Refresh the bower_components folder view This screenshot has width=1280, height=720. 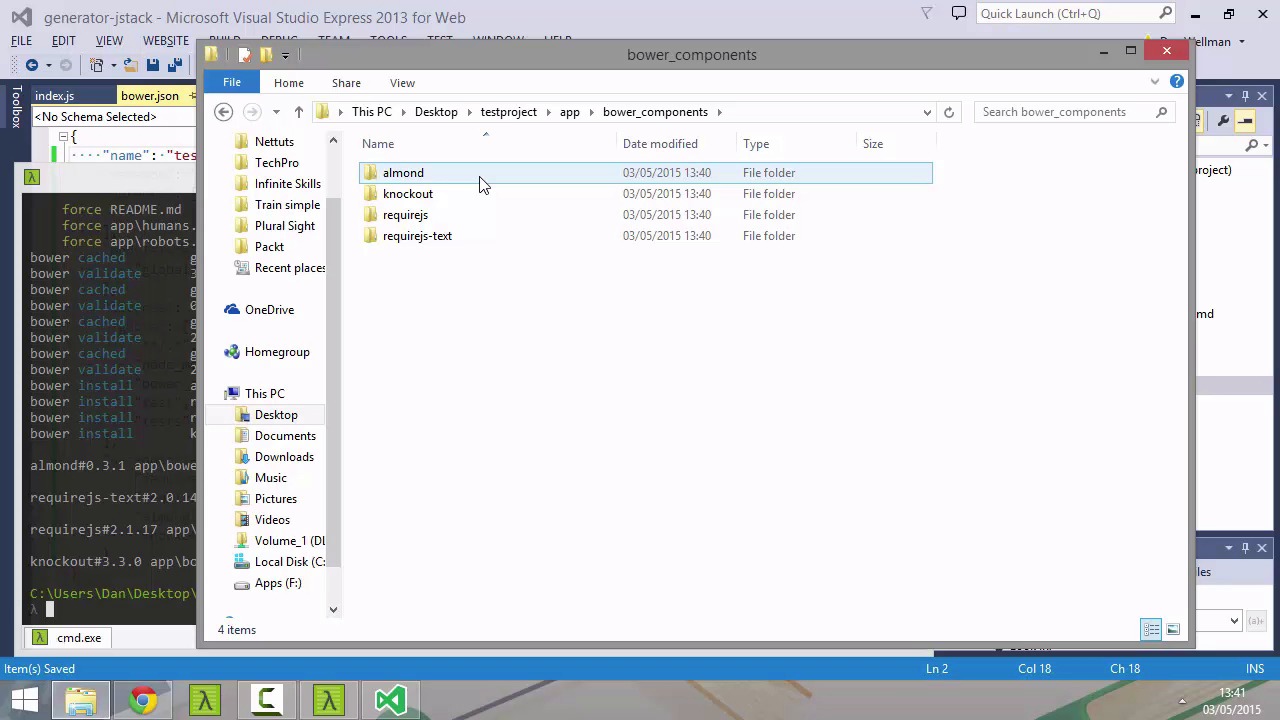[x=949, y=112]
